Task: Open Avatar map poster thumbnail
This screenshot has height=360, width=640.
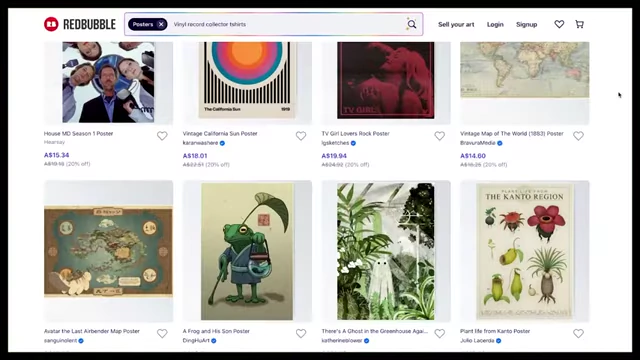Action: coord(108,251)
